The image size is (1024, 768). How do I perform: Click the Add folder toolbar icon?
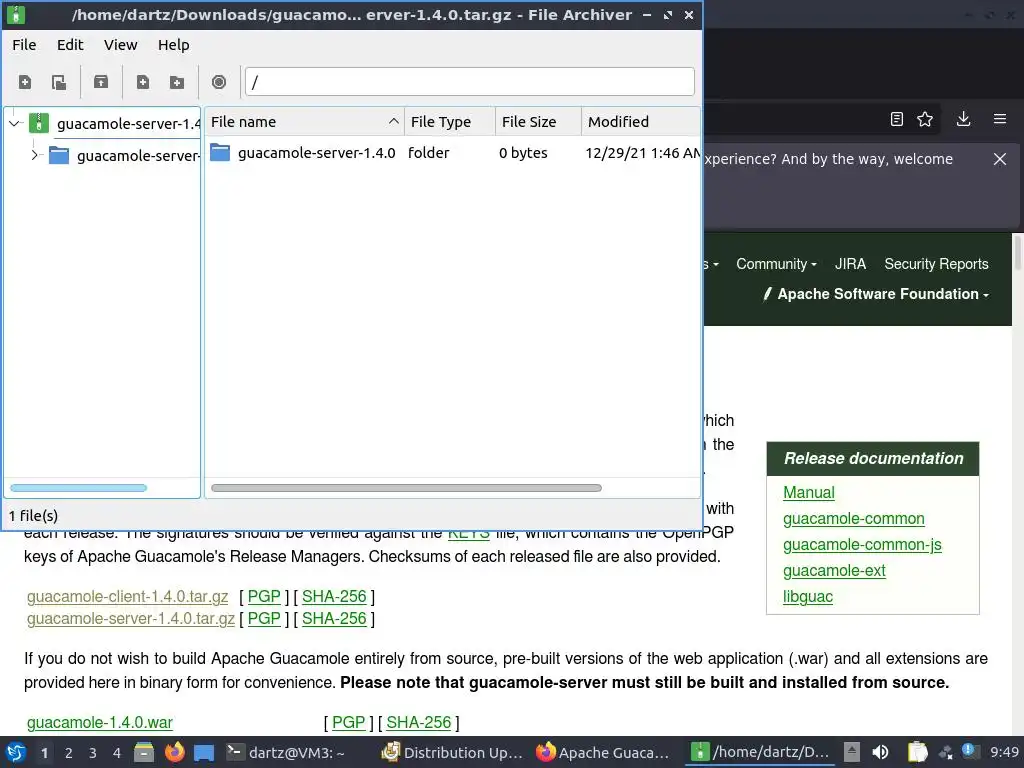point(176,82)
